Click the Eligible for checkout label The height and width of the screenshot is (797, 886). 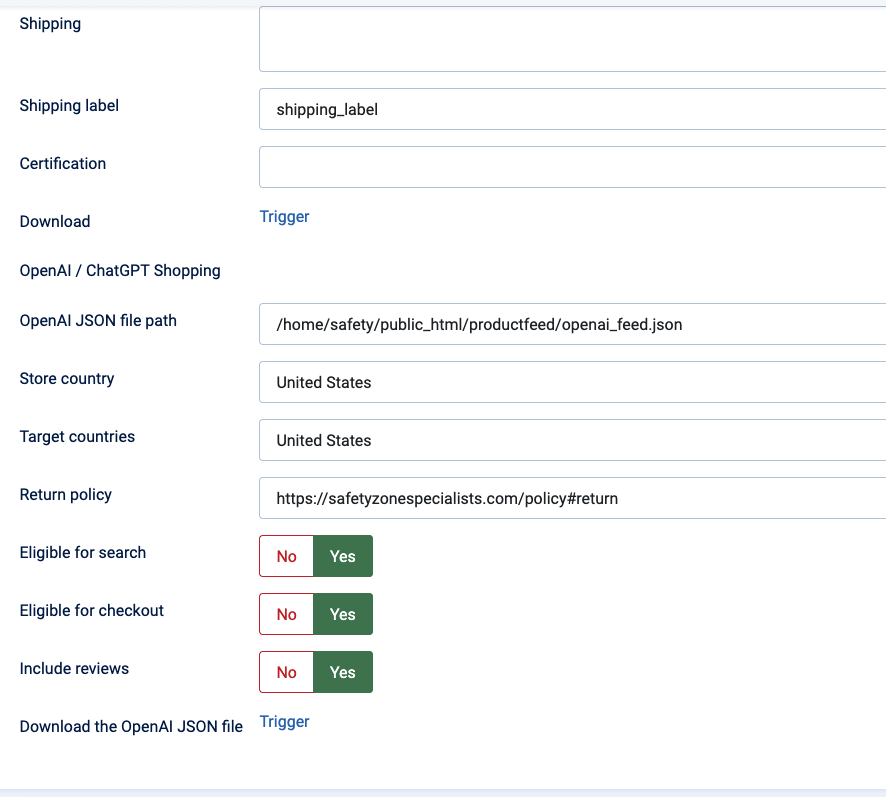92,610
